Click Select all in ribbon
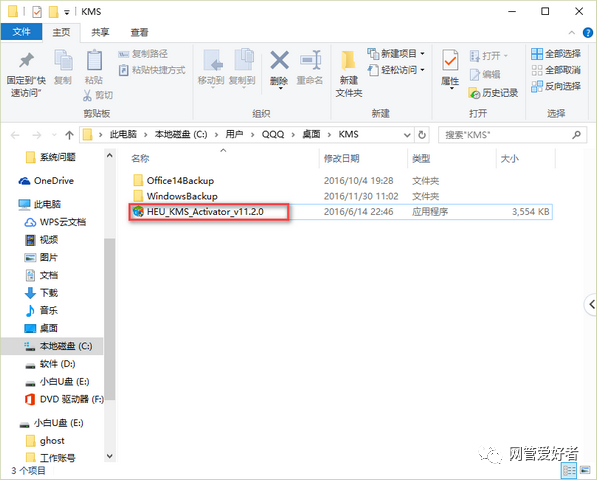Image resolution: width=597 pixels, height=480 pixels. tap(556, 54)
